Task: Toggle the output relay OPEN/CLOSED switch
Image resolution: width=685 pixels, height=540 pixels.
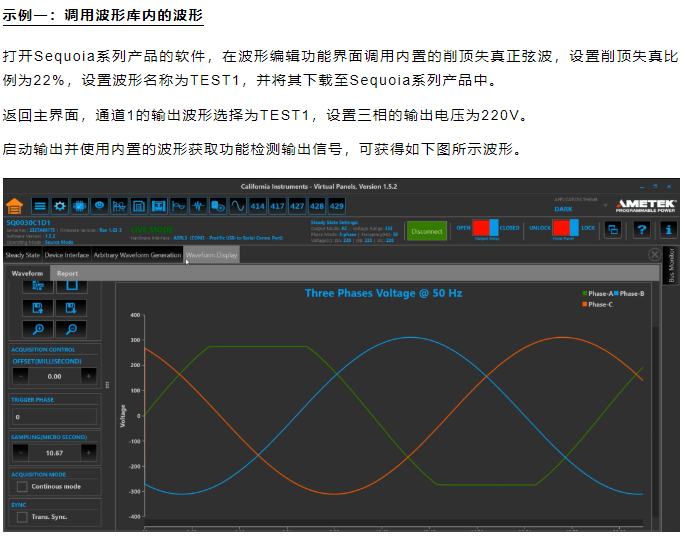Action: pos(484,228)
